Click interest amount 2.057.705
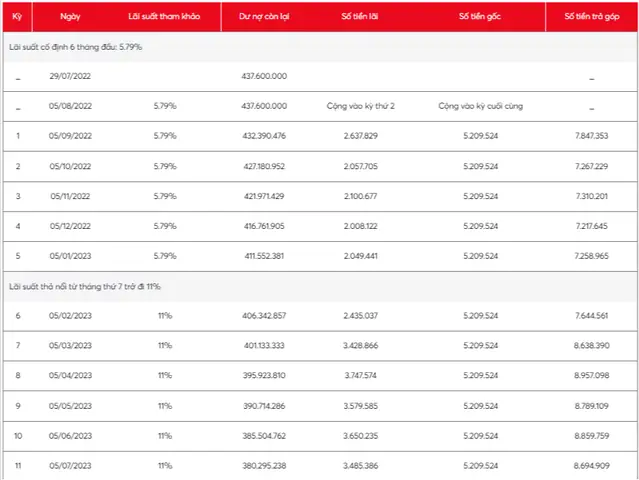The width and height of the screenshot is (639, 480). click(361, 166)
